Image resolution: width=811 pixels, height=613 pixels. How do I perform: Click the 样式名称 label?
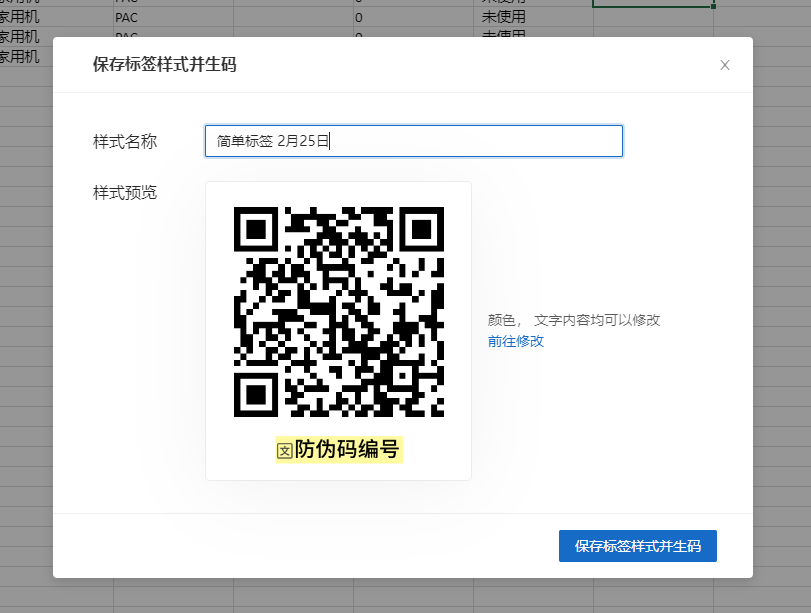click(125, 141)
